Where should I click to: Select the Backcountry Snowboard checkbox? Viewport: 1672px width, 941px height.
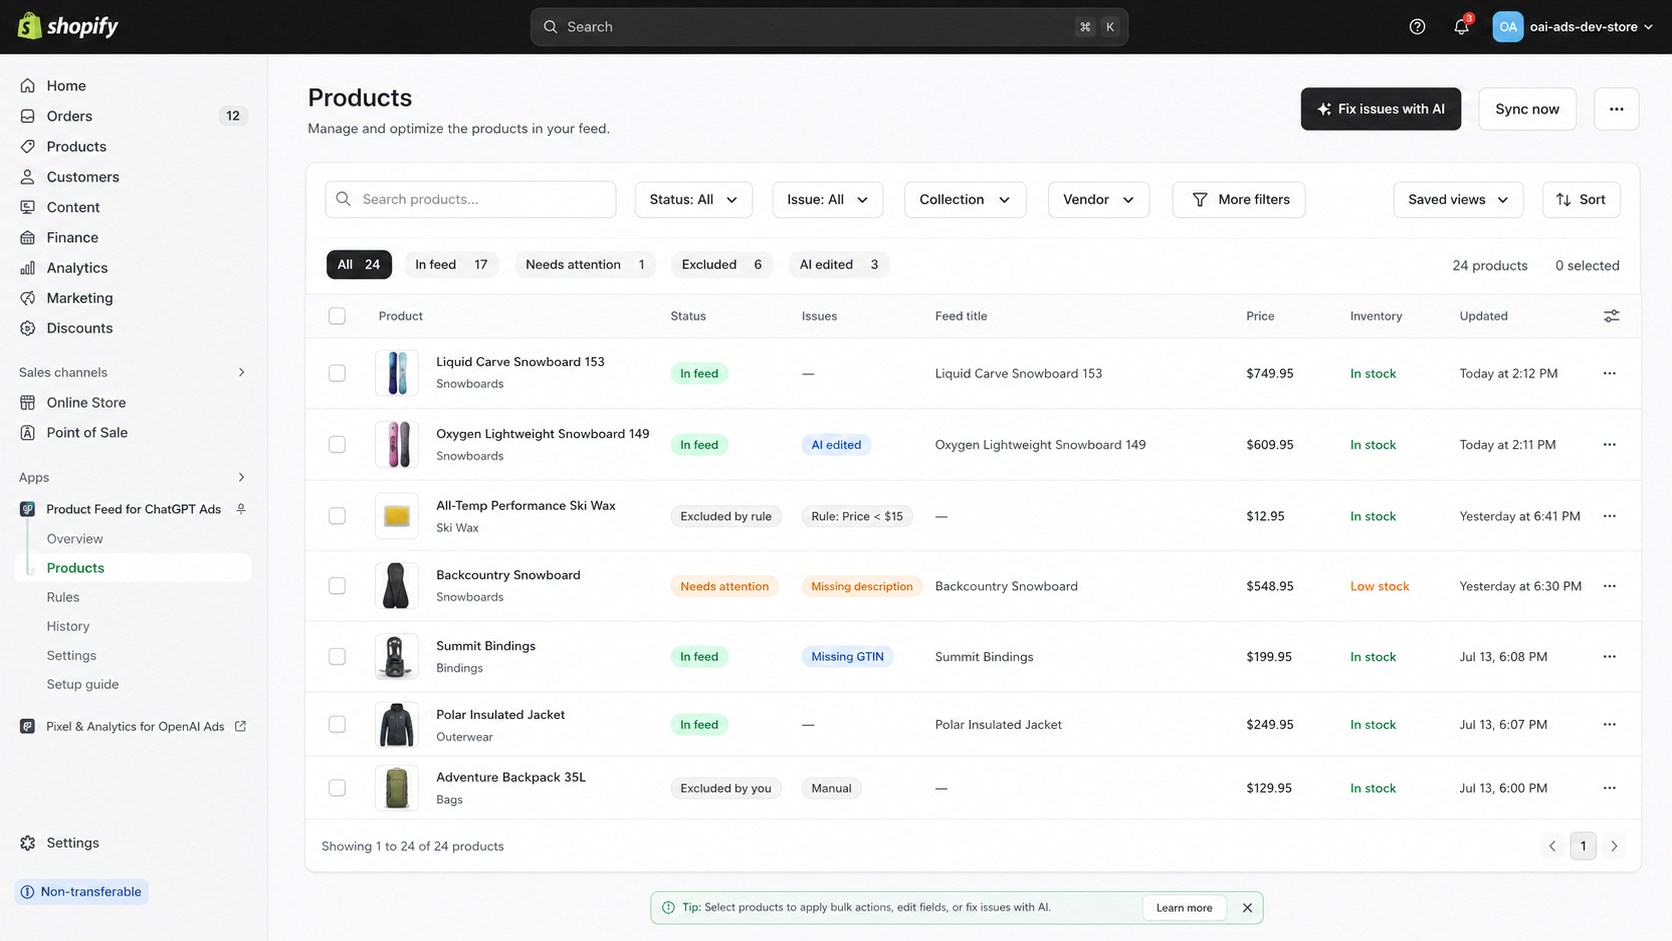coord(337,586)
